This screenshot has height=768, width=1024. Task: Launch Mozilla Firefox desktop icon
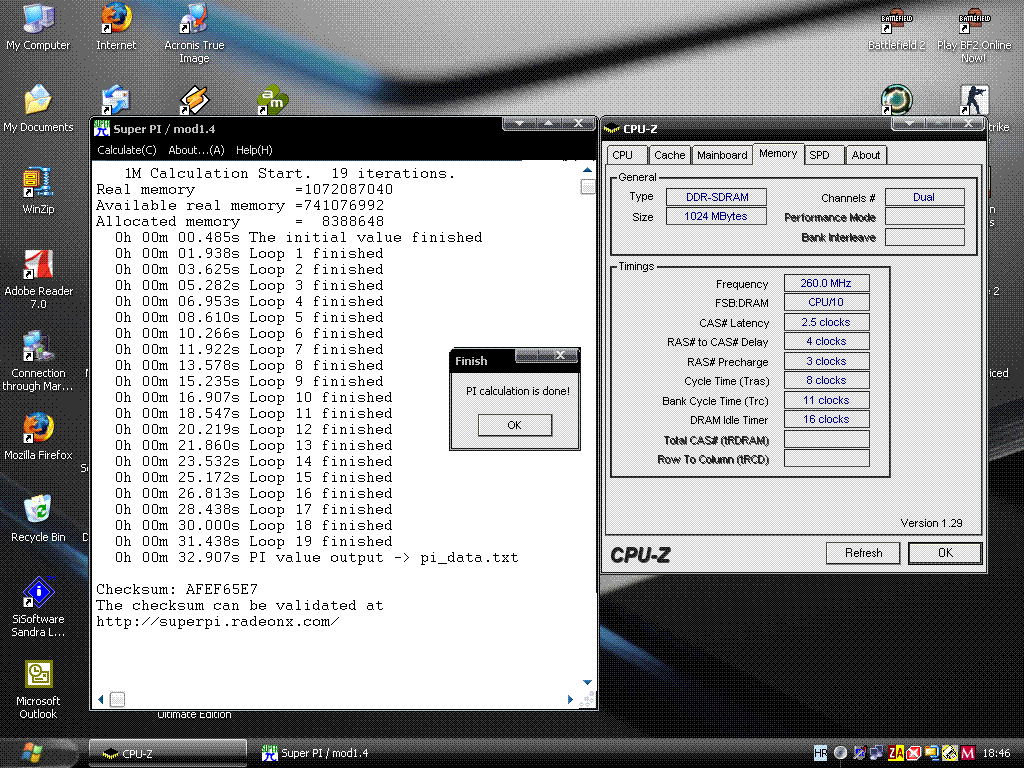[38, 429]
